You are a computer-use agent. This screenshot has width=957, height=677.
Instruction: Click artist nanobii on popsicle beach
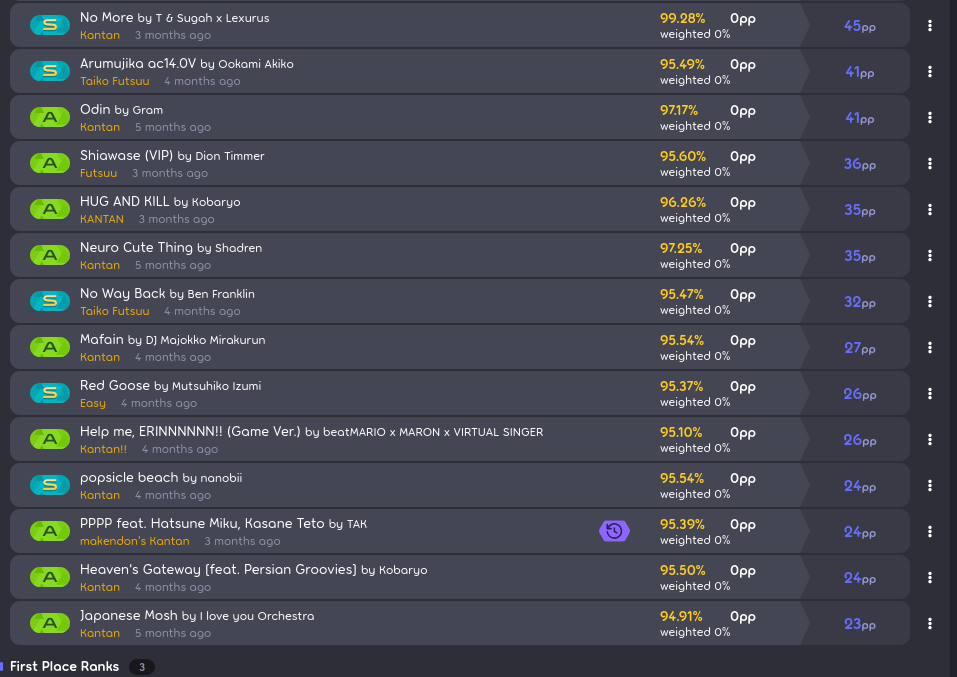221,478
